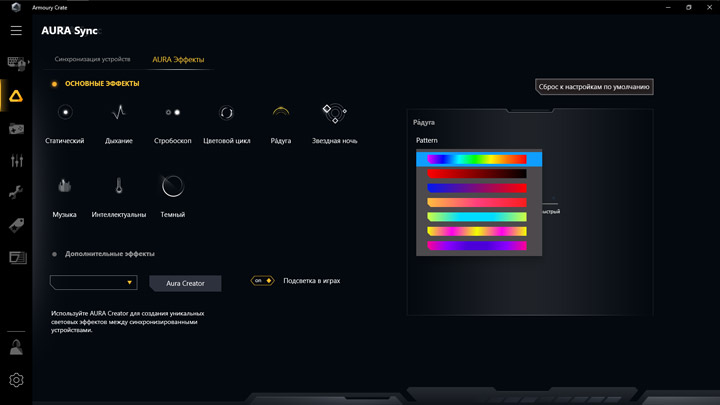Select the Звездная ночь starry night icon

tap(334, 113)
